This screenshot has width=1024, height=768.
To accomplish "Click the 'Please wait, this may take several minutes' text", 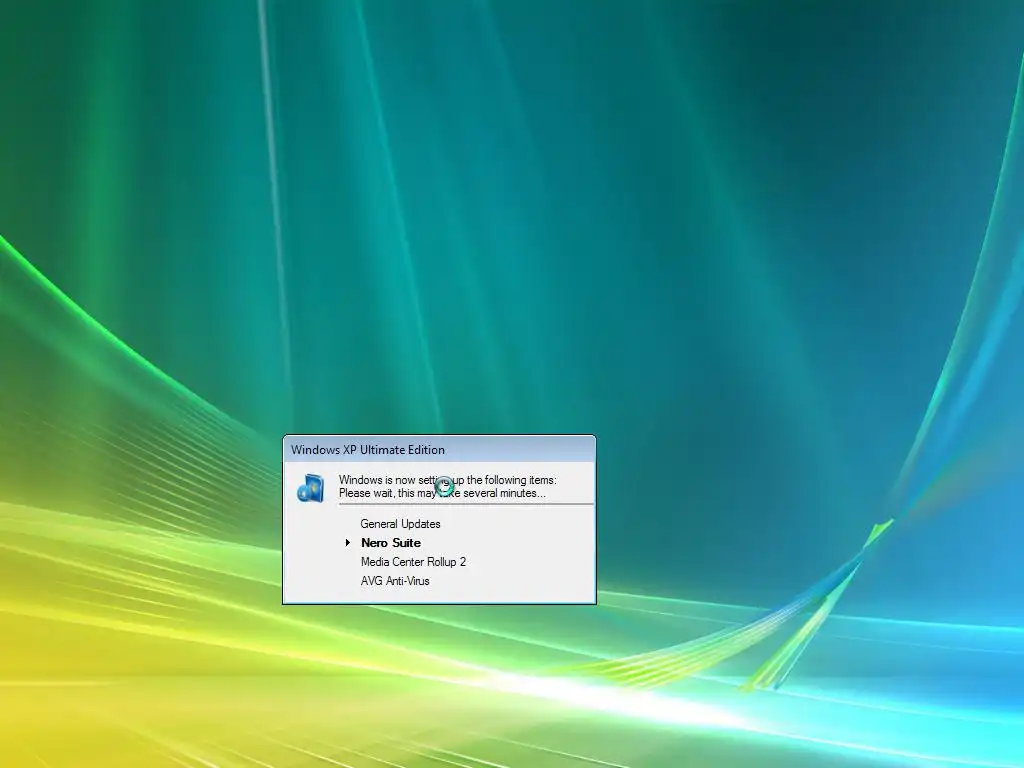I will coord(442,493).
